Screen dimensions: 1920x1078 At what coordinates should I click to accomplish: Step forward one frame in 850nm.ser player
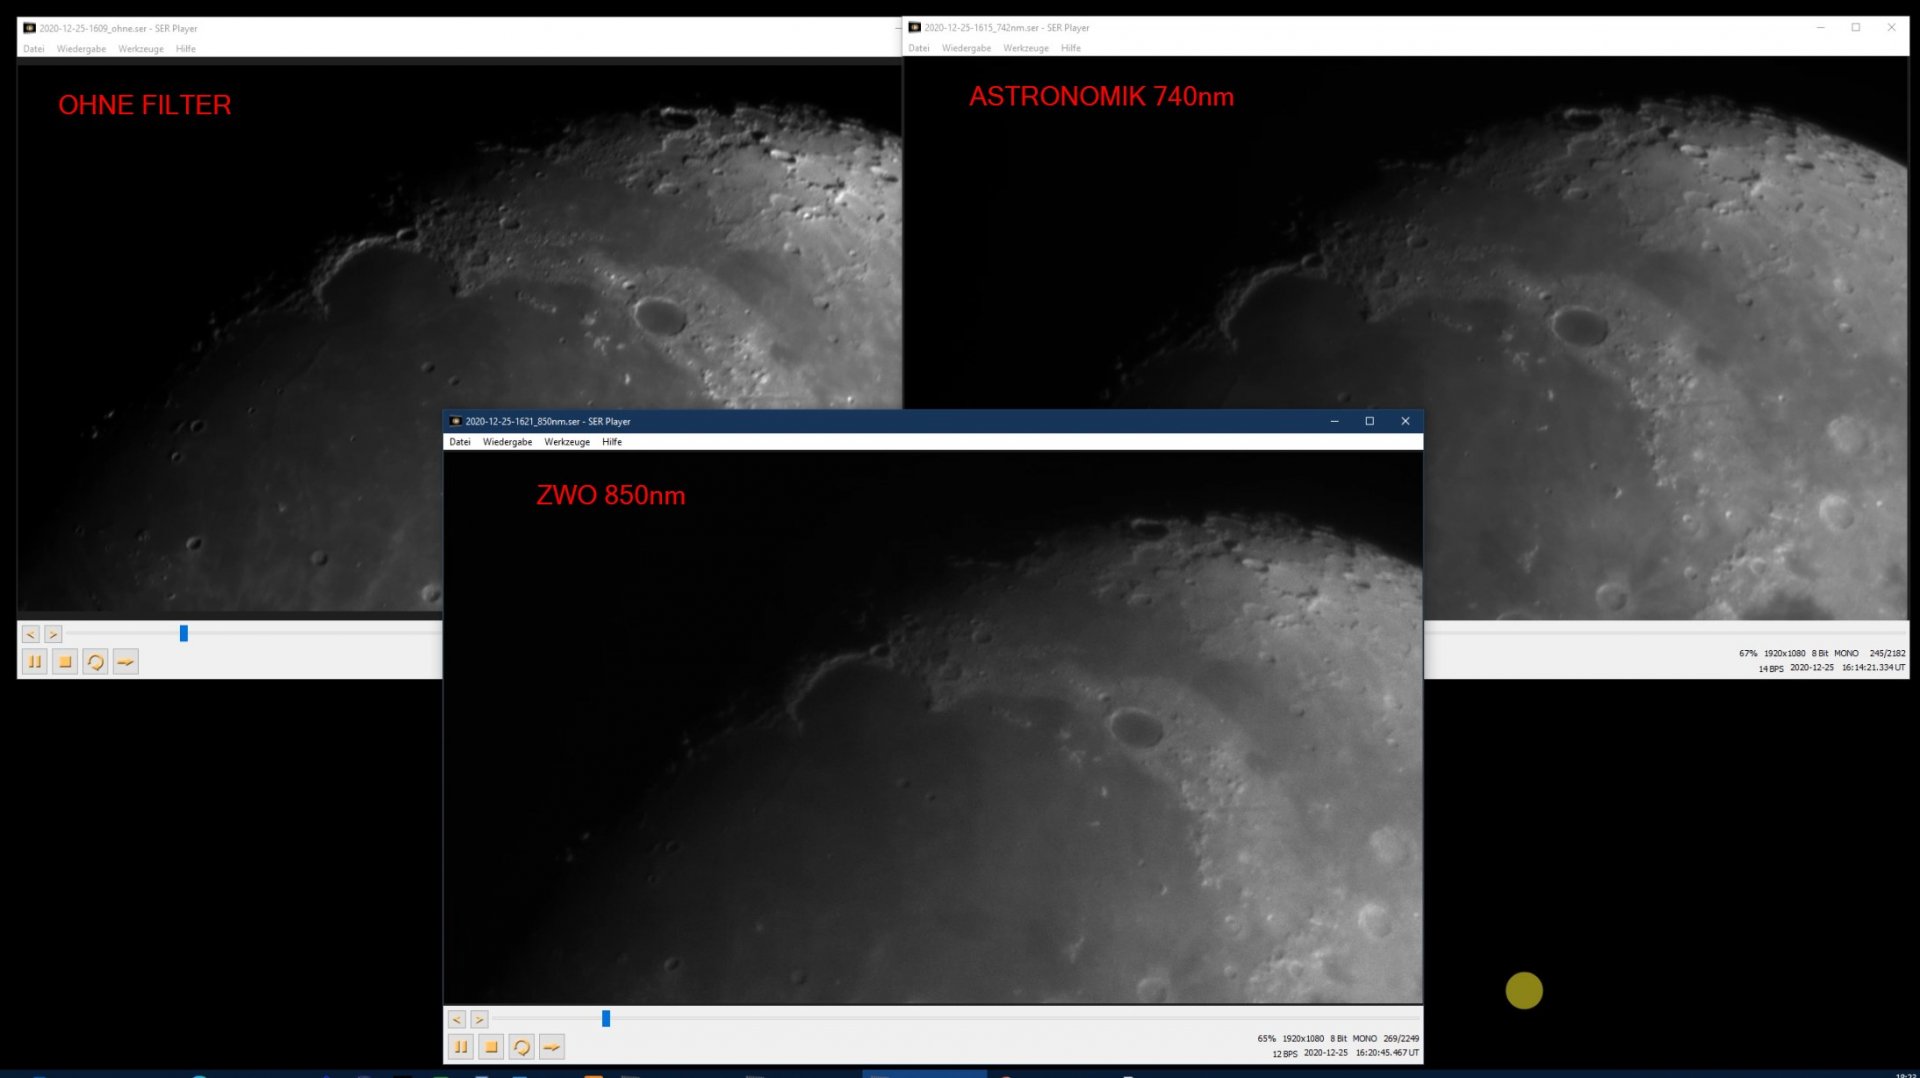(479, 1019)
